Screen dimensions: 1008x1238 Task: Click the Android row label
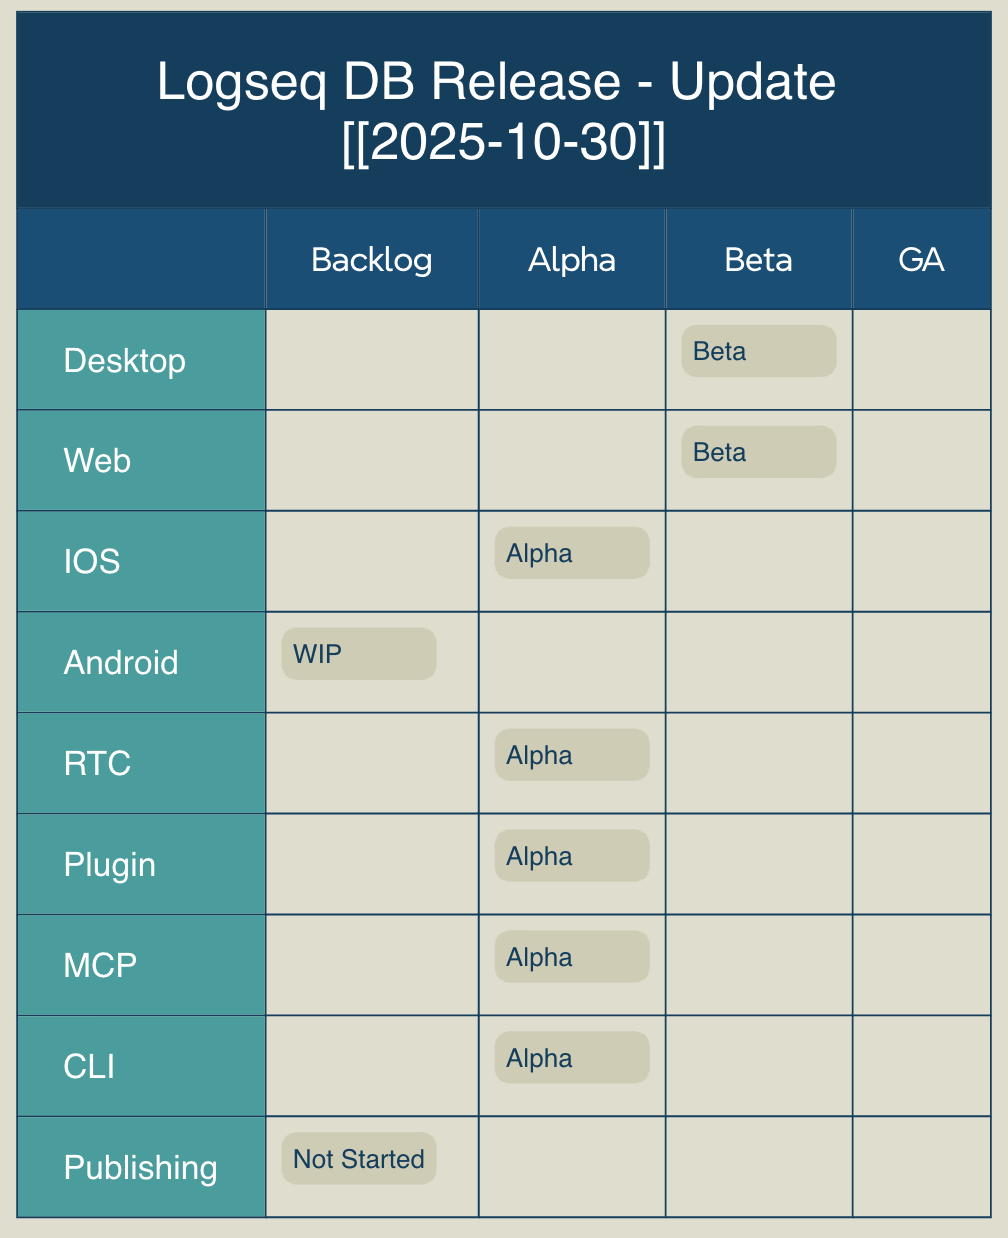pyautogui.click(x=121, y=663)
